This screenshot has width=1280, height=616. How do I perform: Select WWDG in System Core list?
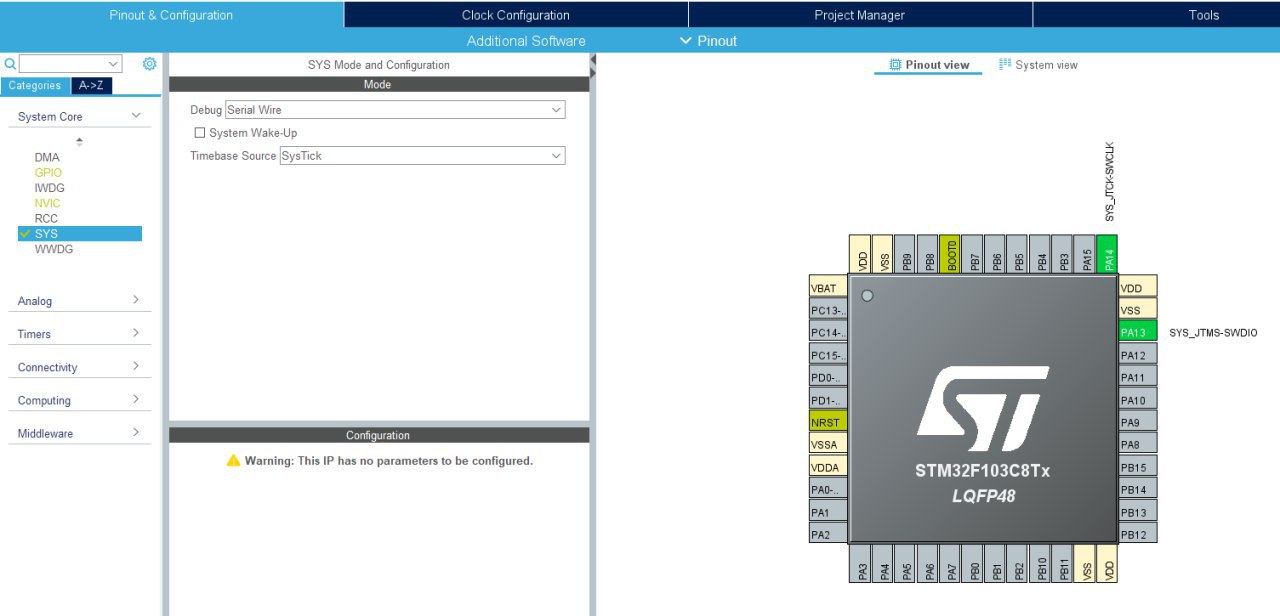pyautogui.click(x=53, y=249)
